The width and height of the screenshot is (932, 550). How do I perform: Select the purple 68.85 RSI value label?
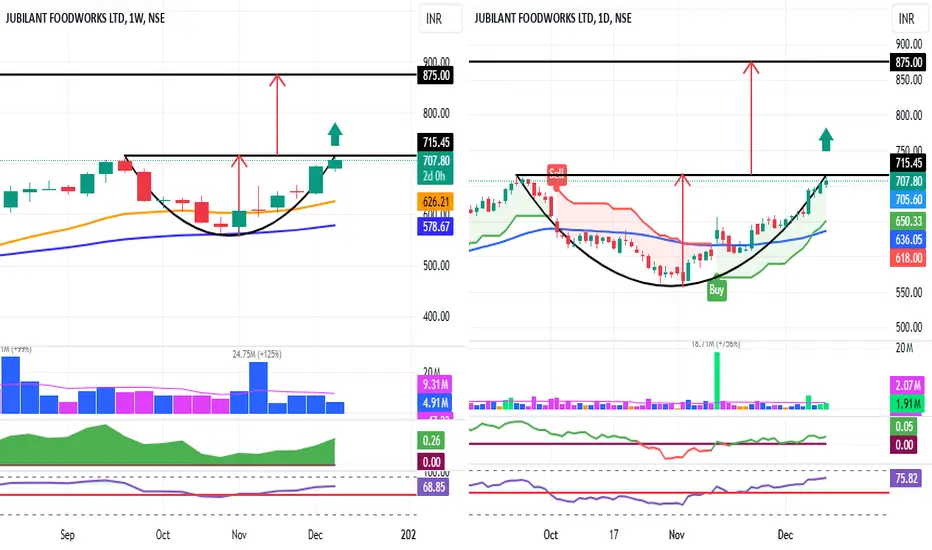coord(433,487)
